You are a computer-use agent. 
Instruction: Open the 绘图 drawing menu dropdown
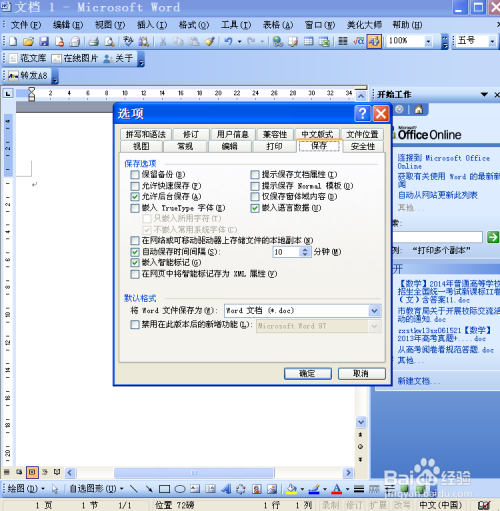tap(26, 489)
